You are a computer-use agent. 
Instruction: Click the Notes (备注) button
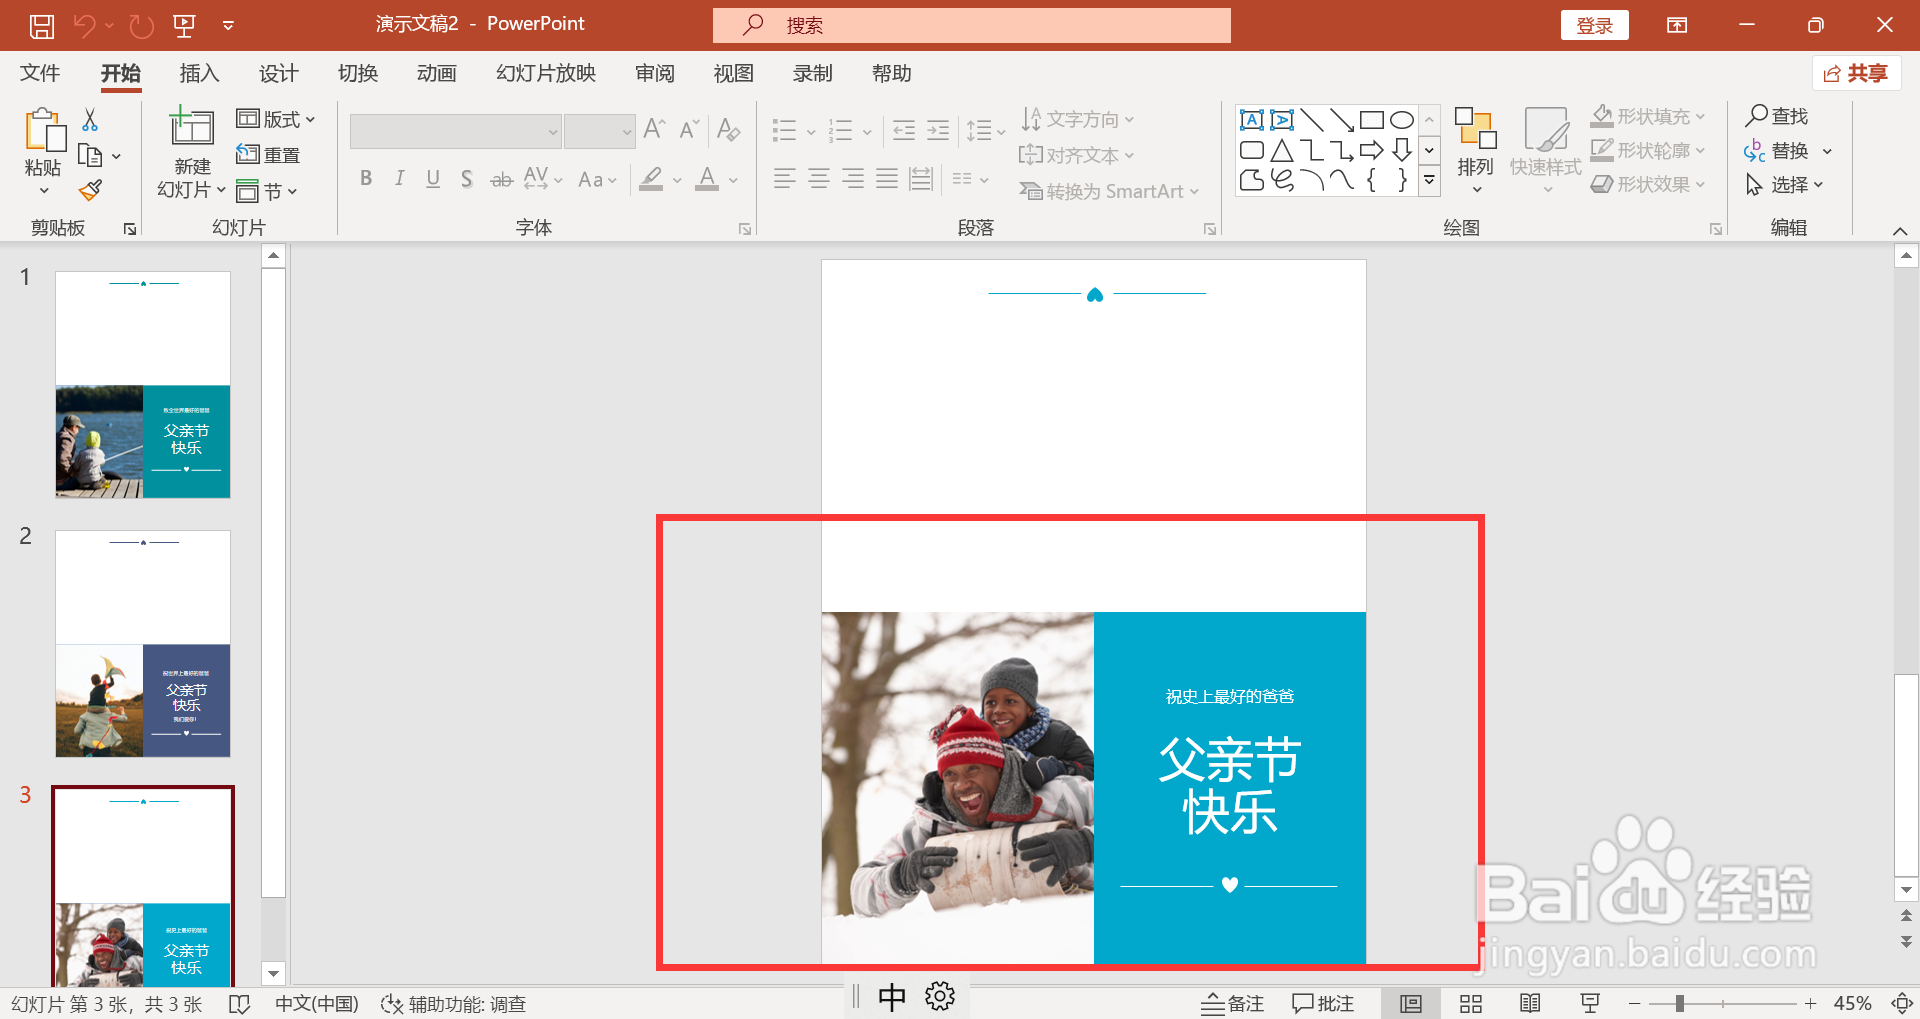coord(1233,1003)
